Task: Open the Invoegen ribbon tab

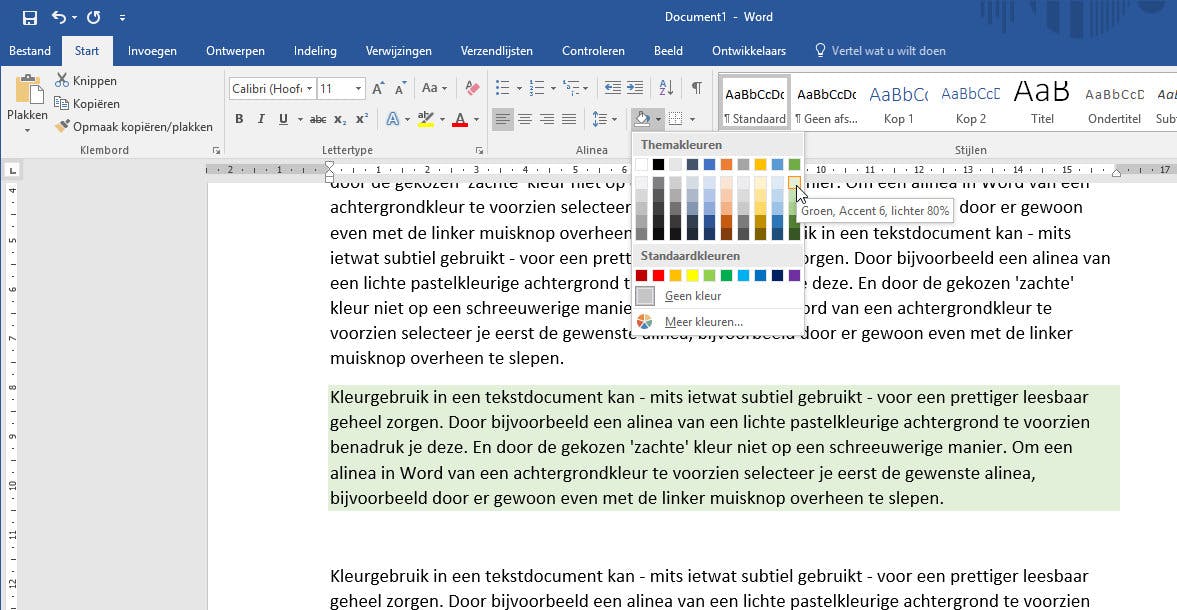Action: (152, 51)
